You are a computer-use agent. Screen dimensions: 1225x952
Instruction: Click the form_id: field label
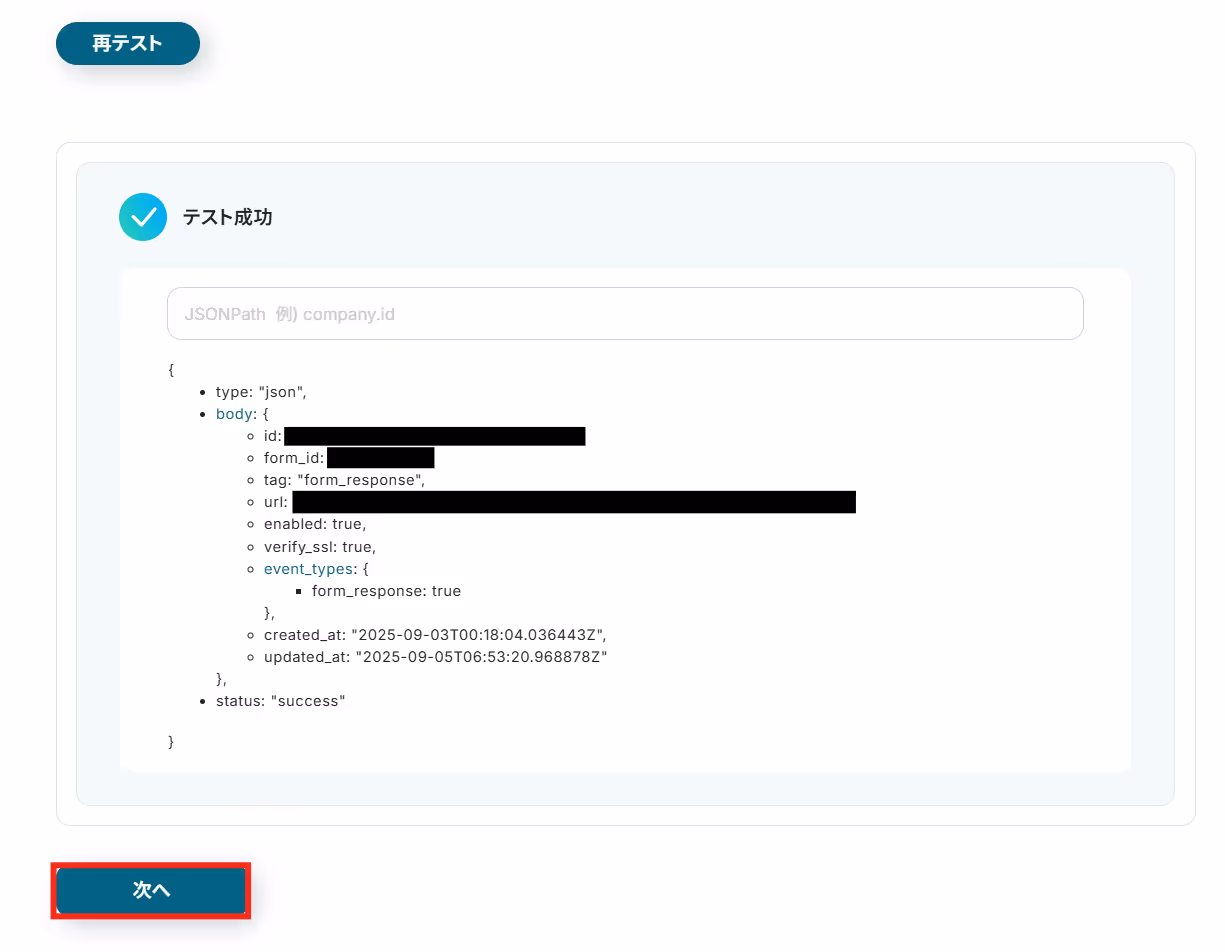294,458
